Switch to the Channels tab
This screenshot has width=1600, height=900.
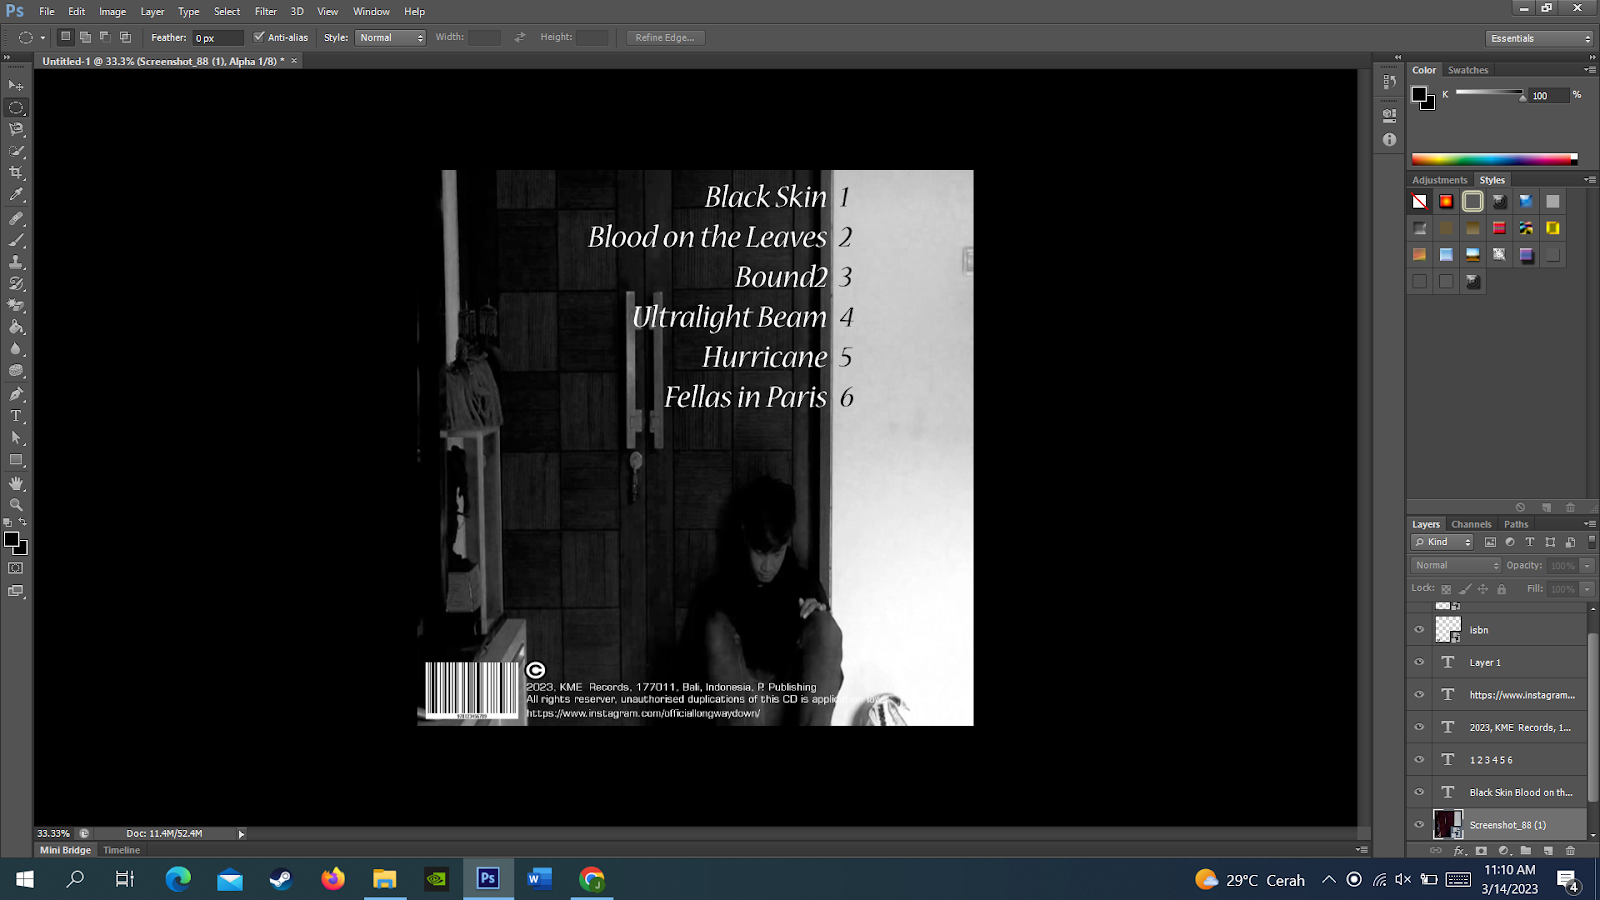click(x=1471, y=524)
